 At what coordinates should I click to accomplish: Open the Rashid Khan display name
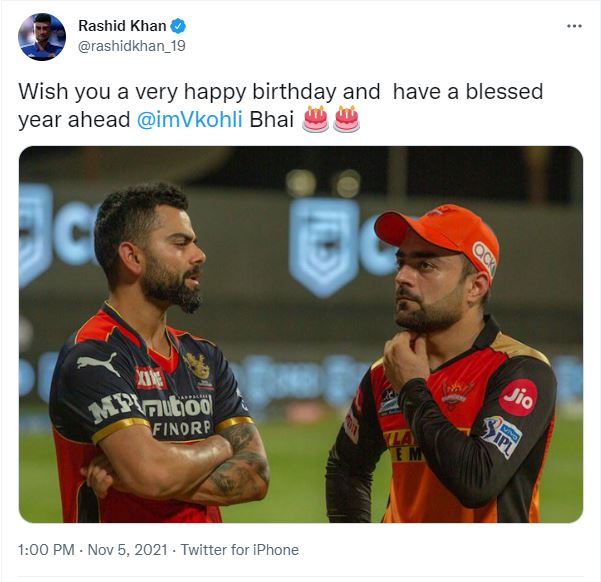[122, 26]
